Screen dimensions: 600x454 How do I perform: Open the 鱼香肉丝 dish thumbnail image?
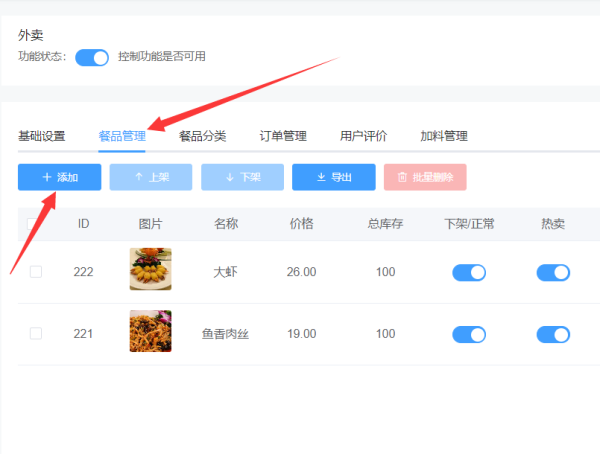tap(150, 332)
